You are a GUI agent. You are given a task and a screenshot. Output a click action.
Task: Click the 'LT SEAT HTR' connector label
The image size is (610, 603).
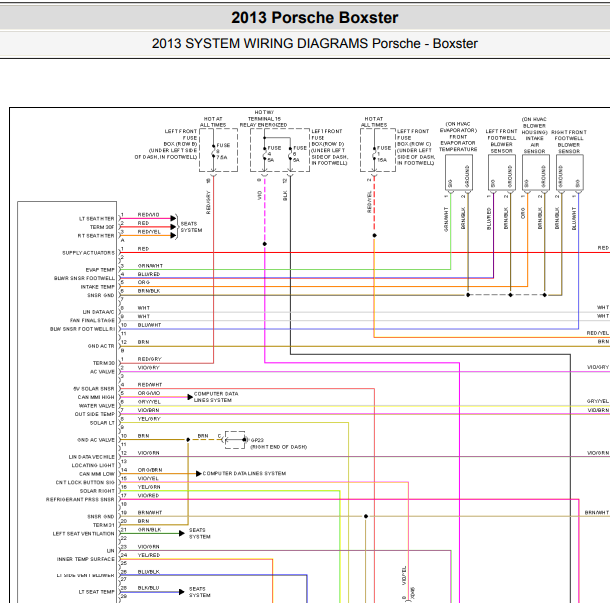(x=96, y=219)
